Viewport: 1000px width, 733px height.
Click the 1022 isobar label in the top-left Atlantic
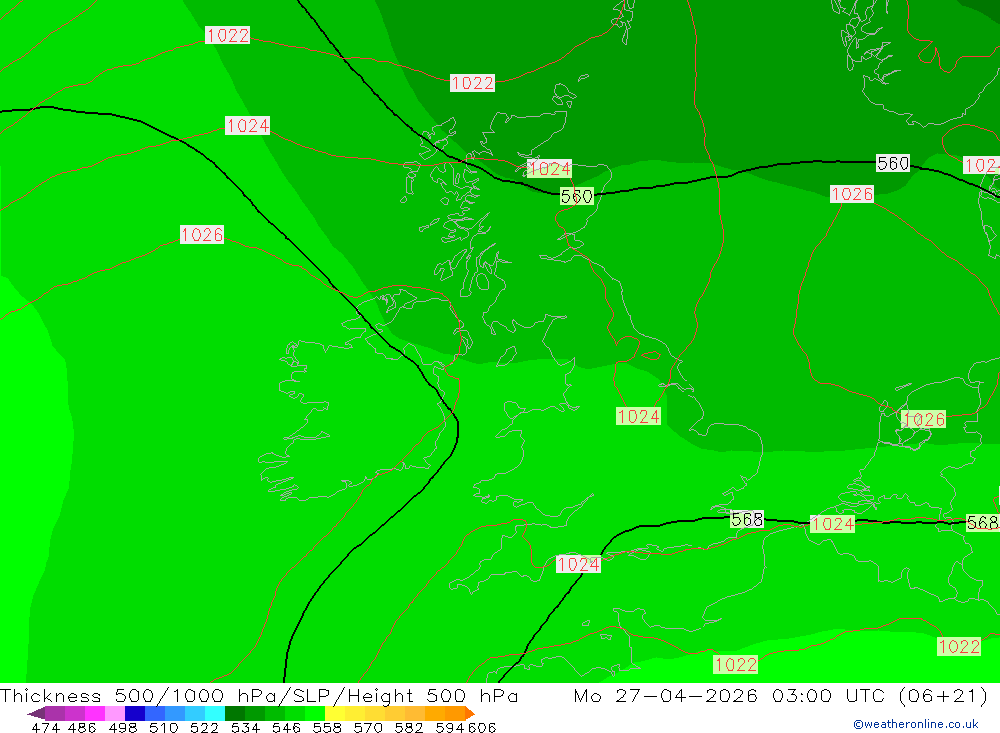pyautogui.click(x=228, y=35)
